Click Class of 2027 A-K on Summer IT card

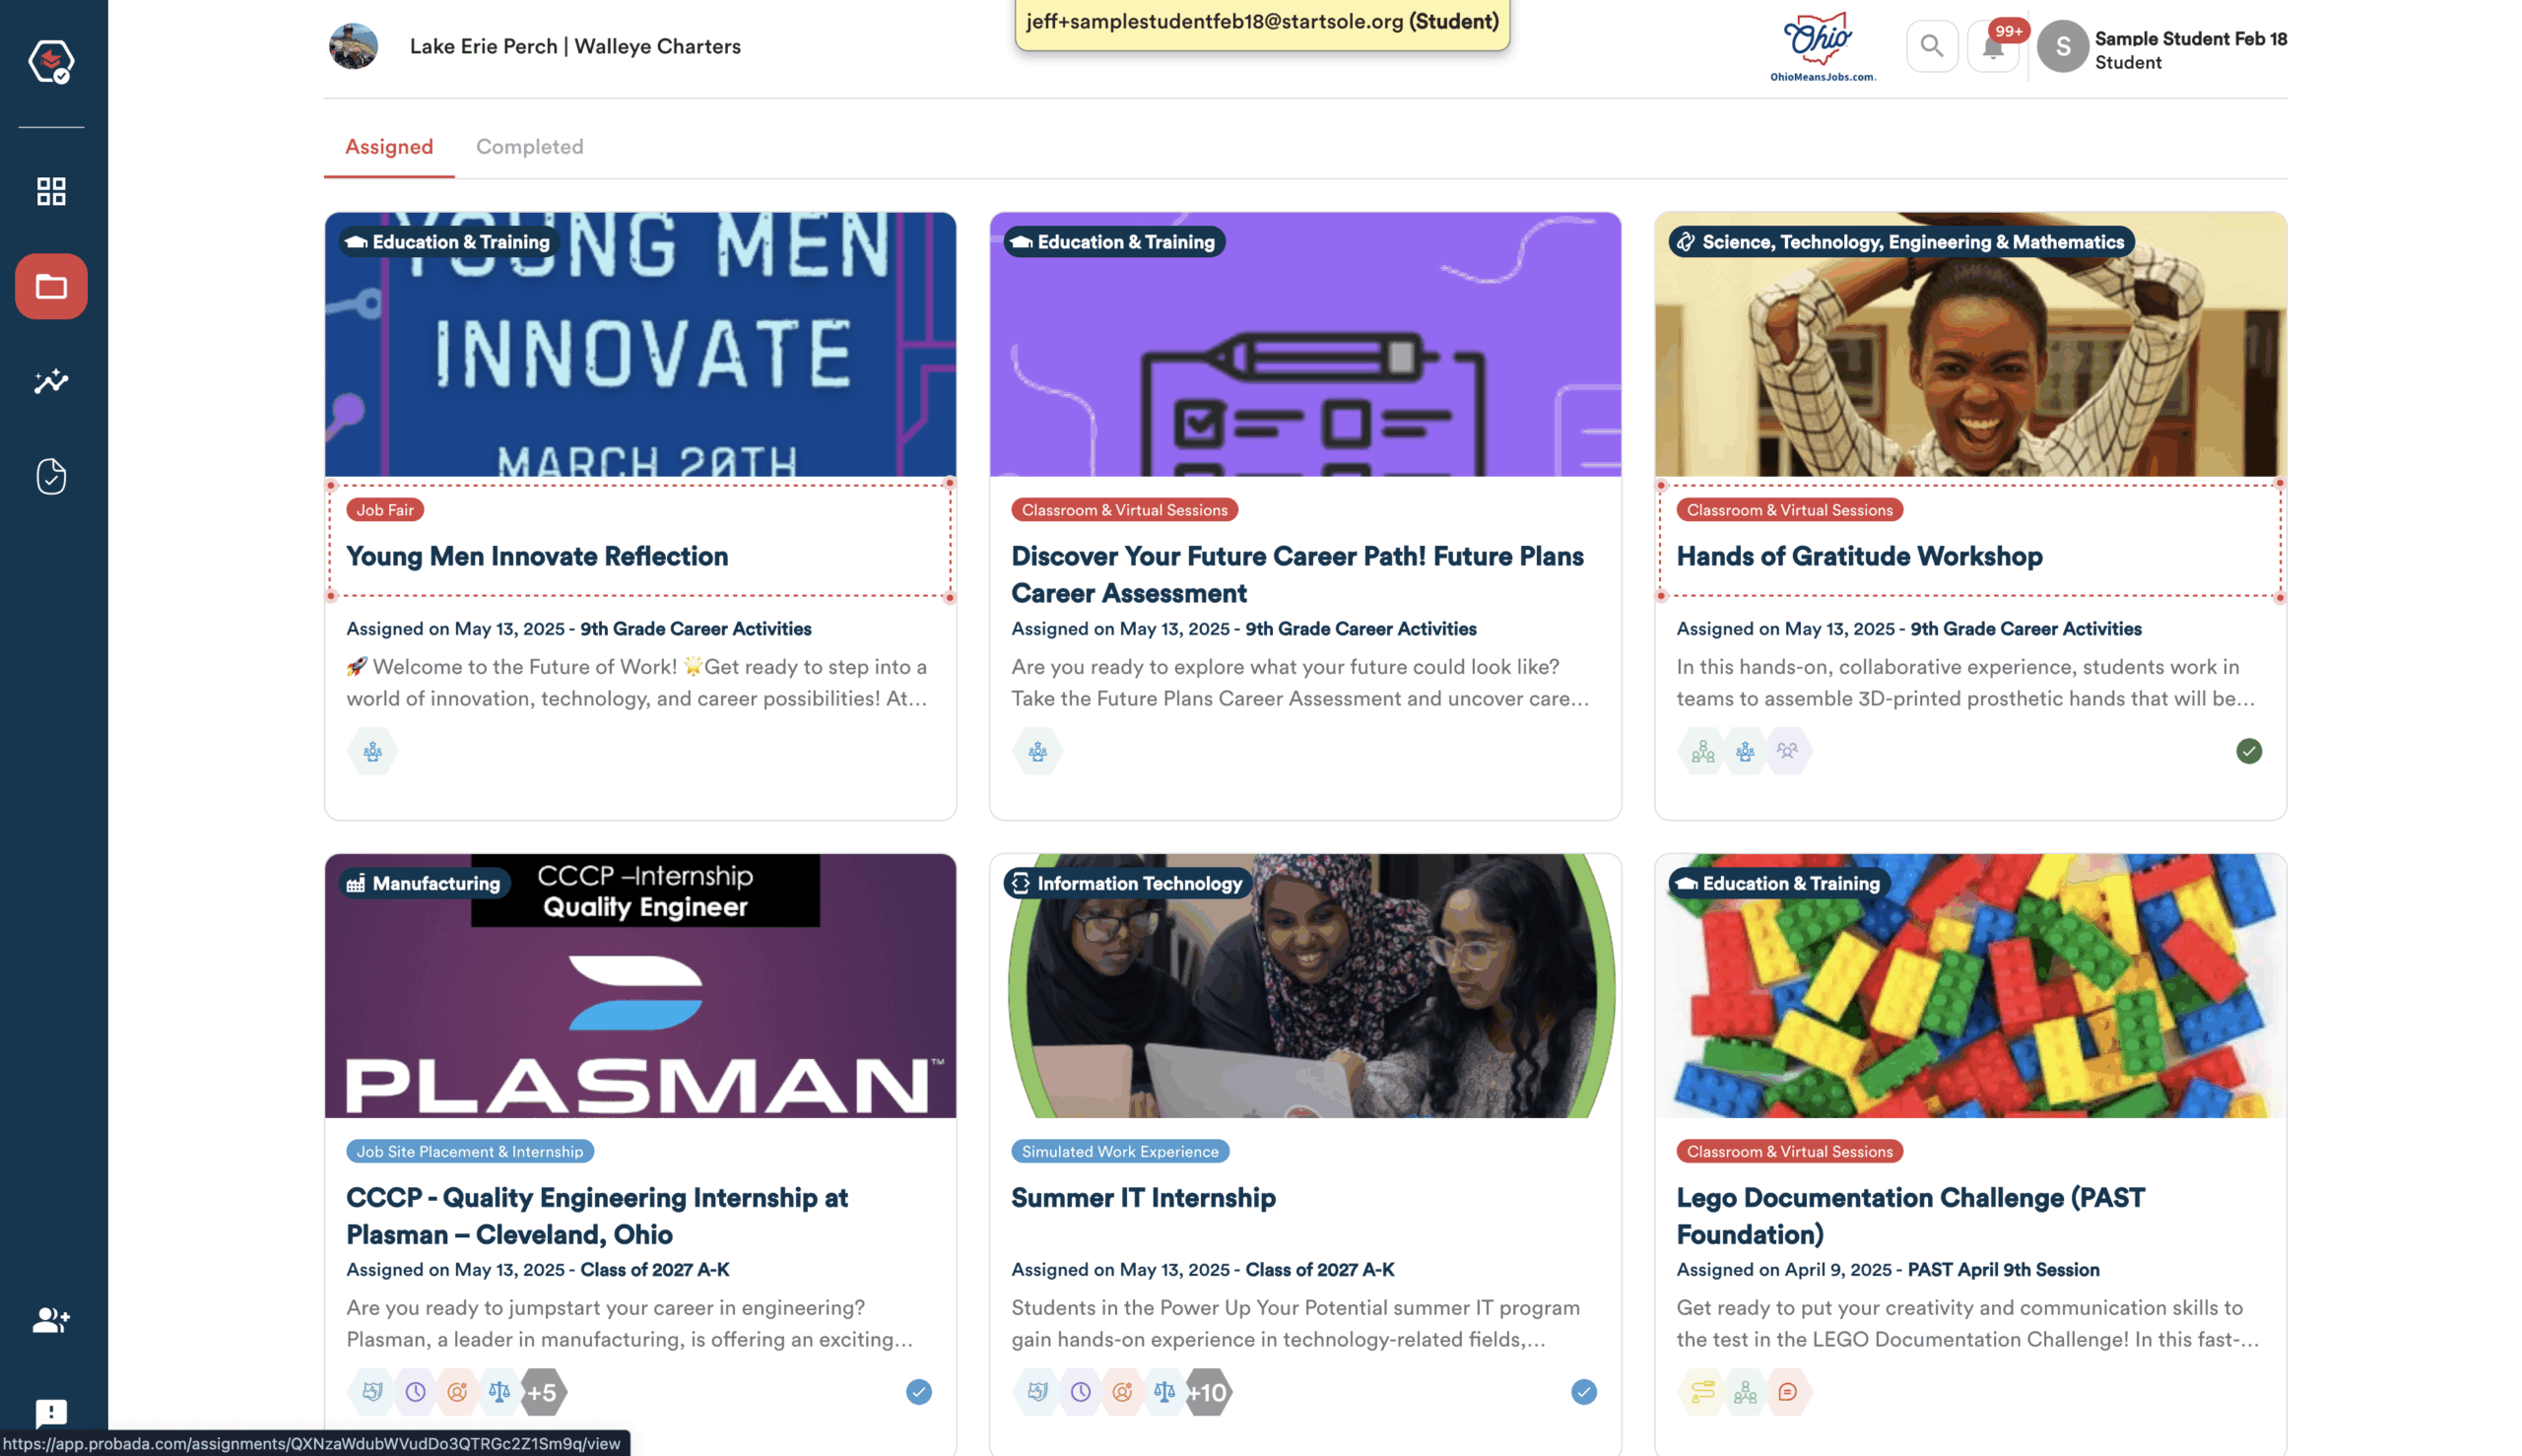[x=1318, y=1269]
